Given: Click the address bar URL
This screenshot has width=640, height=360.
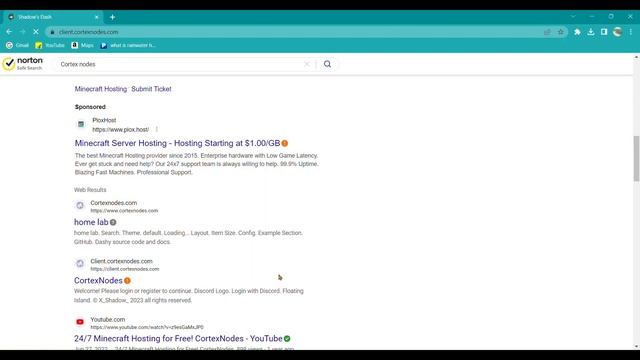Looking at the screenshot, I should (89, 32).
